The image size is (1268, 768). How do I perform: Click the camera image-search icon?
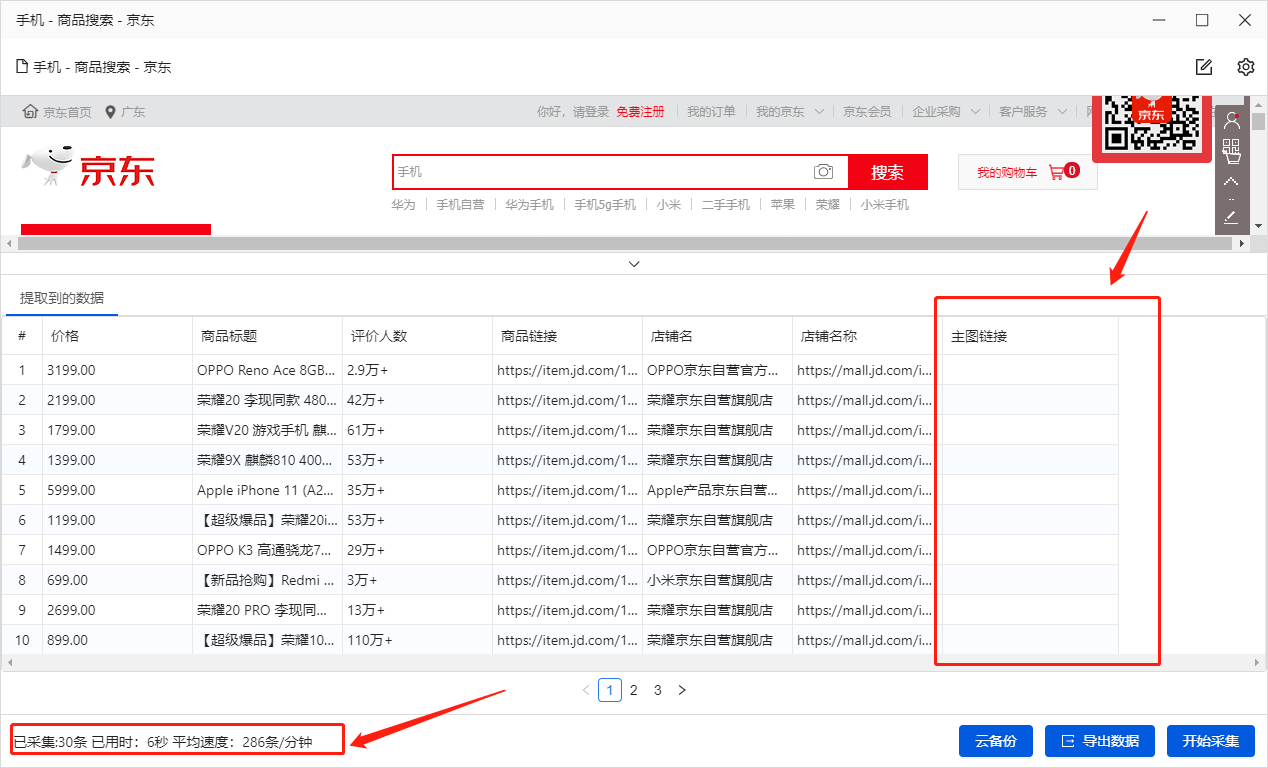pyautogui.click(x=823, y=172)
